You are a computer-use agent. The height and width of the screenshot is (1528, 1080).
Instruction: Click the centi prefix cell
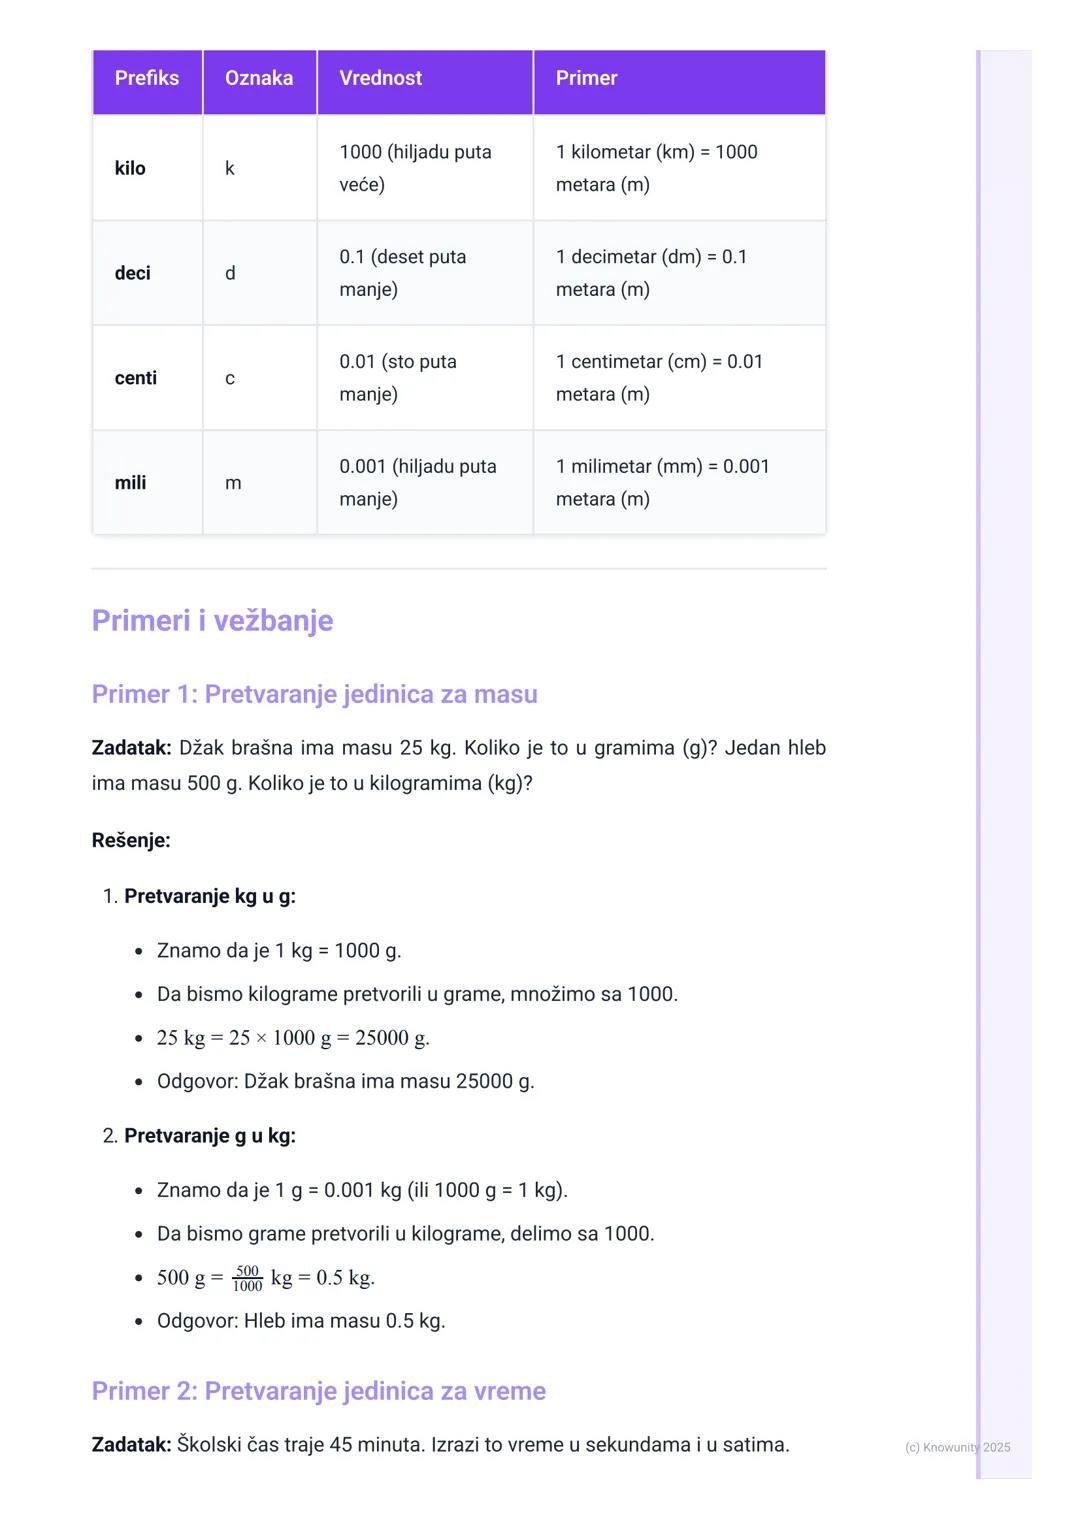(135, 378)
